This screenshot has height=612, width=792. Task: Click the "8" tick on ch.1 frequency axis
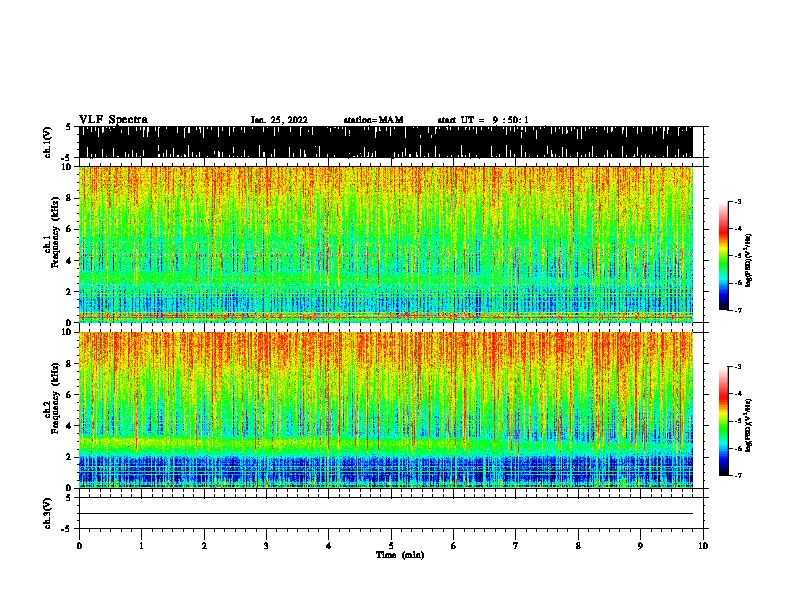coord(69,198)
